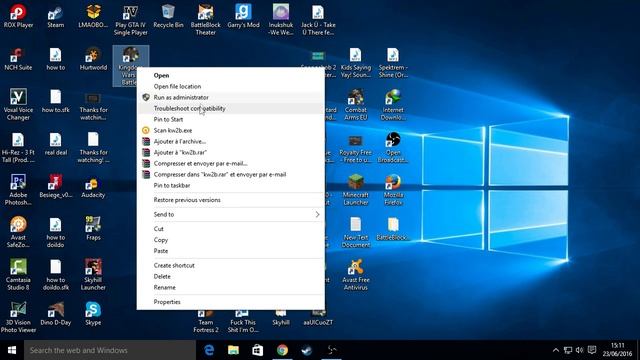This screenshot has width=640, height=360.
Task: Select Team Fortress 2 desktop icon
Action: point(205,322)
